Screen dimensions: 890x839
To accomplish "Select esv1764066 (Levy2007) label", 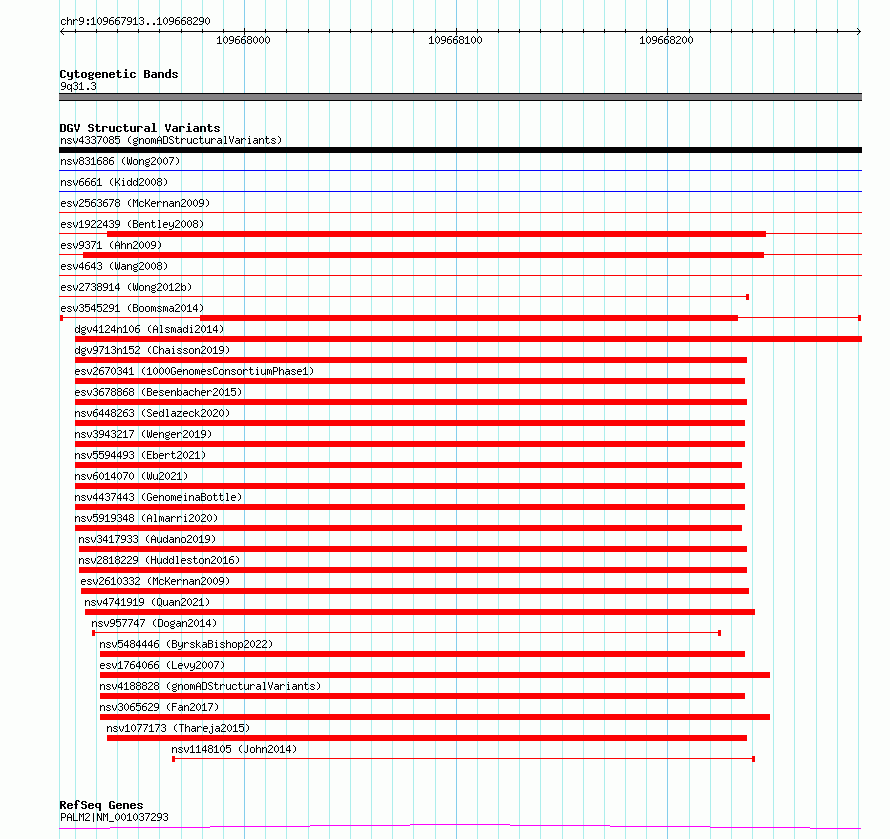I will click(162, 665).
